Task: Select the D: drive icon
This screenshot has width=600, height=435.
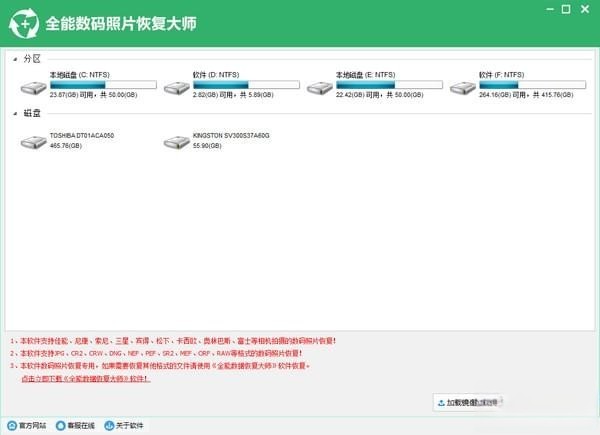Action: tap(176, 88)
